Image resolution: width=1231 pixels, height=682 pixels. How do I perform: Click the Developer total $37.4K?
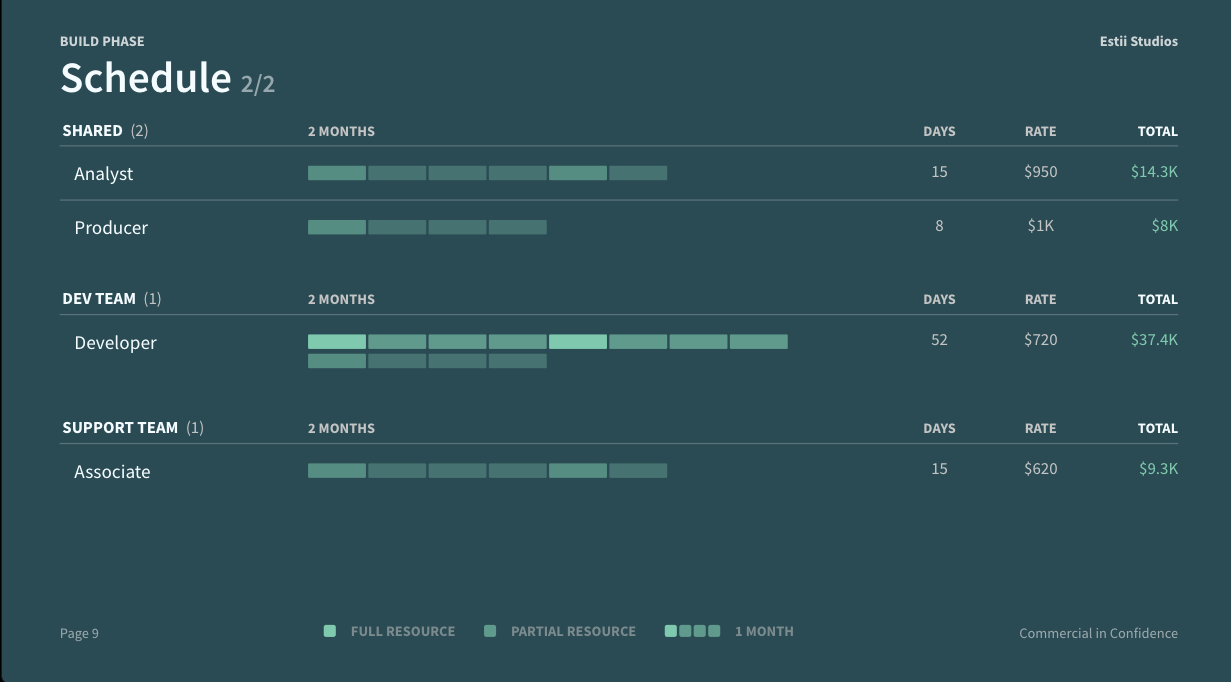1154,340
